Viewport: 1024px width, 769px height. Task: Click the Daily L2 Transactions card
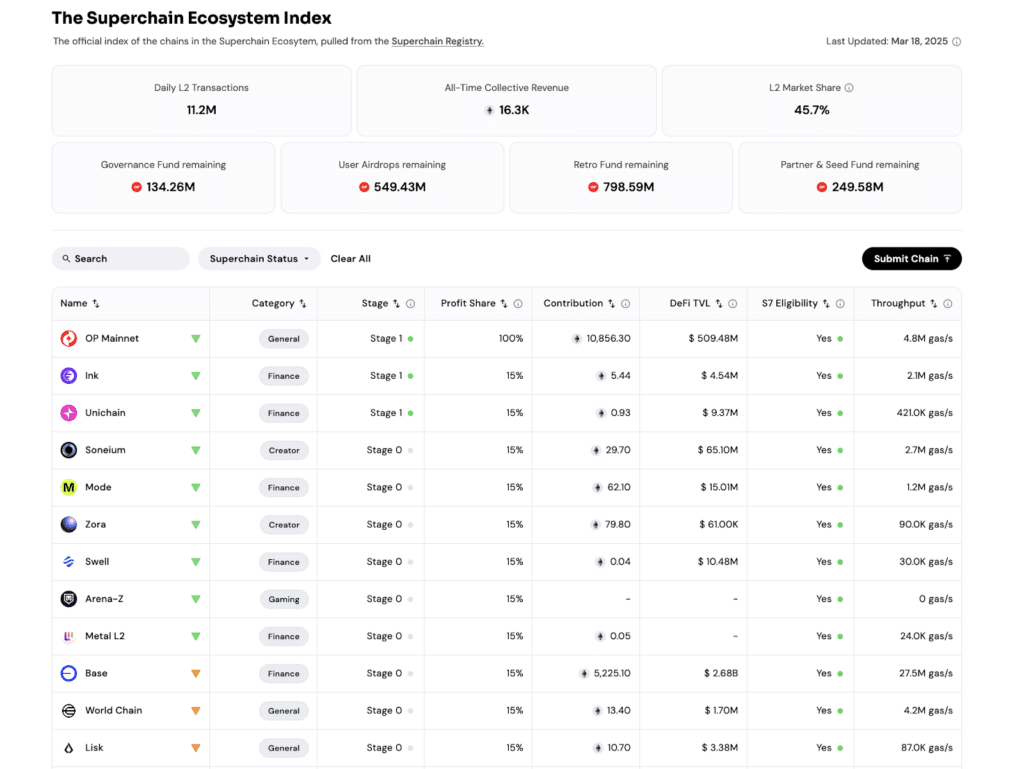(x=202, y=101)
